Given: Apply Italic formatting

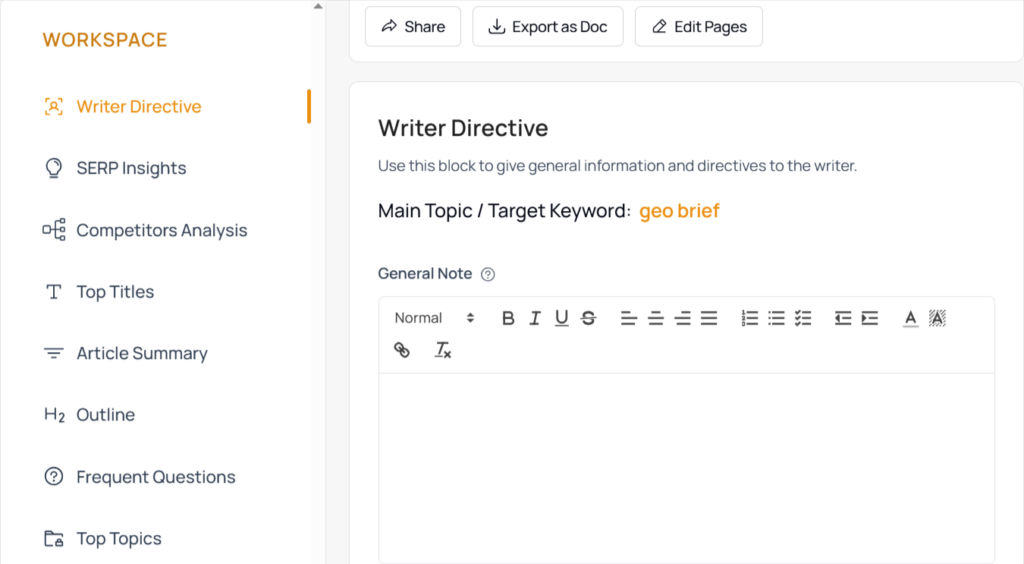Looking at the screenshot, I should [535, 318].
